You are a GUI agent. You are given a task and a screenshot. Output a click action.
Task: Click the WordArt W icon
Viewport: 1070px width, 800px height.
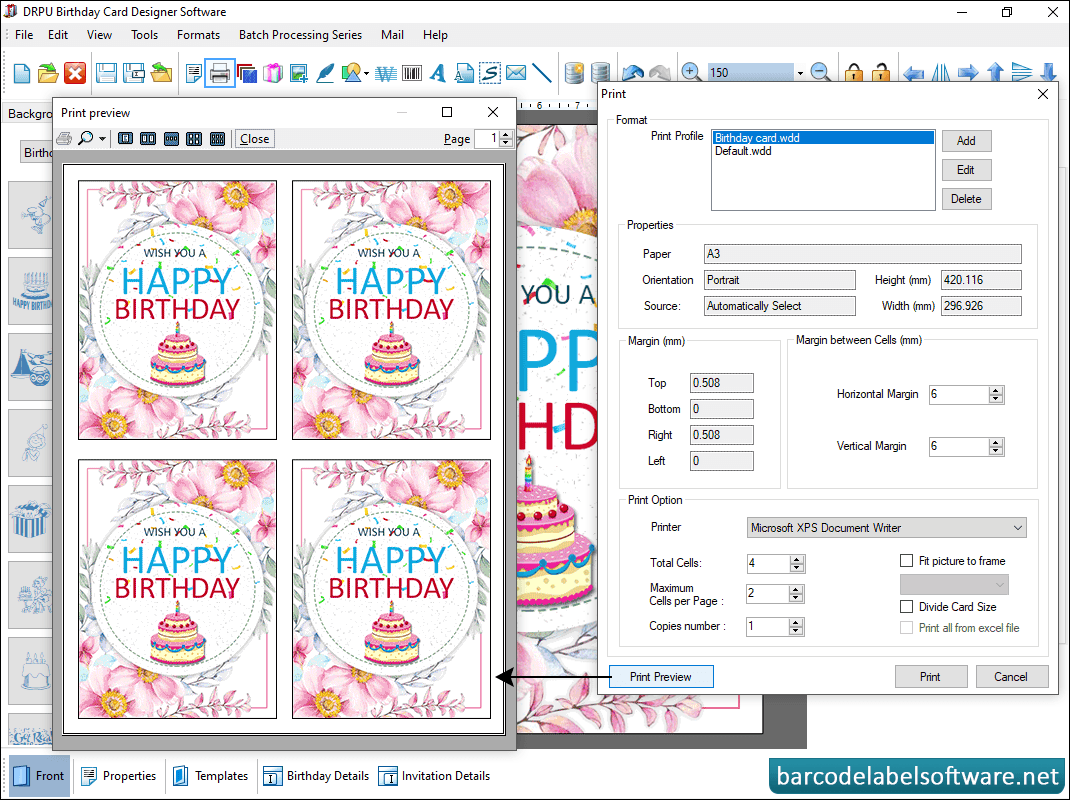point(386,72)
